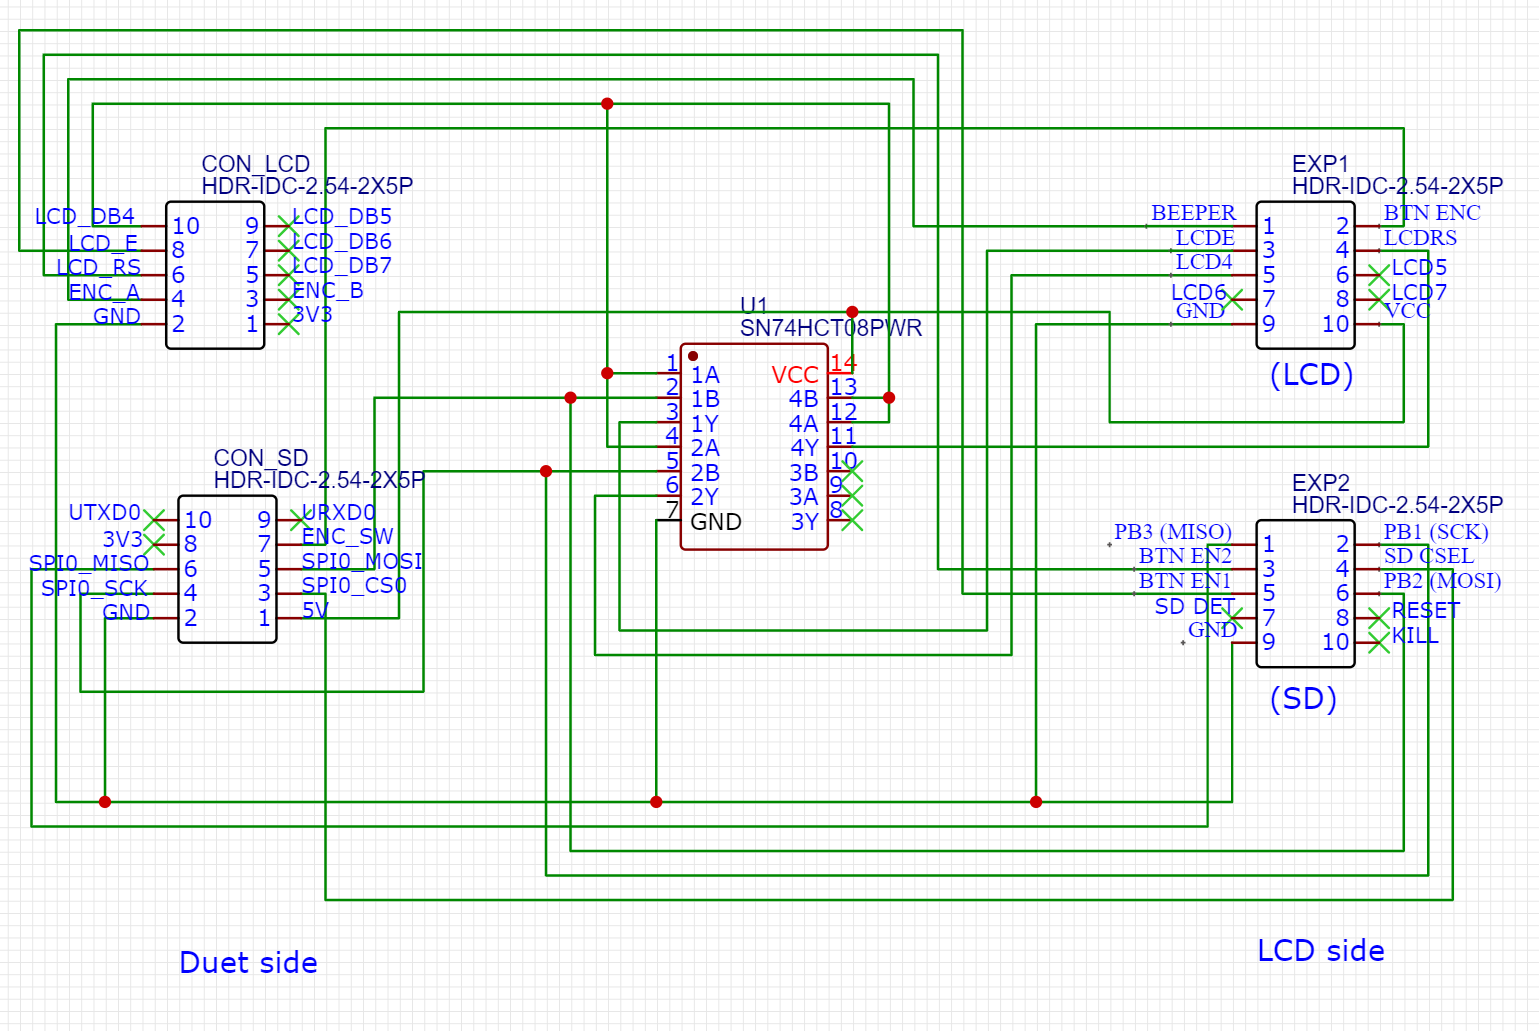Click the U1 designator label
Viewport: 1539px width, 1031px height.
(x=754, y=305)
